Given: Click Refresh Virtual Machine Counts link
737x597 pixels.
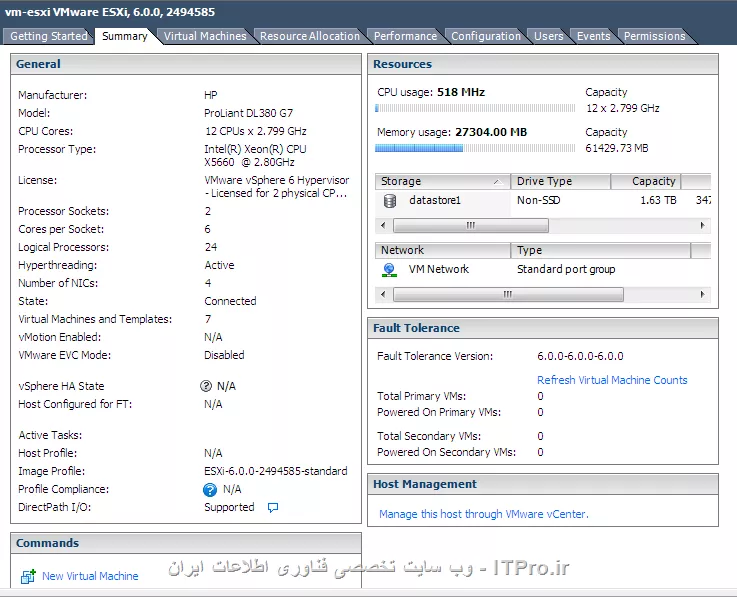Looking at the screenshot, I should click(612, 380).
